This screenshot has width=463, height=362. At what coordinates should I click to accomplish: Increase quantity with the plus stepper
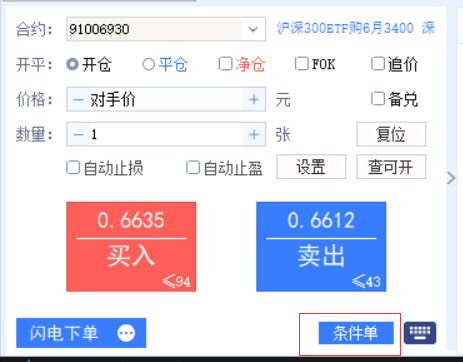tap(254, 134)
